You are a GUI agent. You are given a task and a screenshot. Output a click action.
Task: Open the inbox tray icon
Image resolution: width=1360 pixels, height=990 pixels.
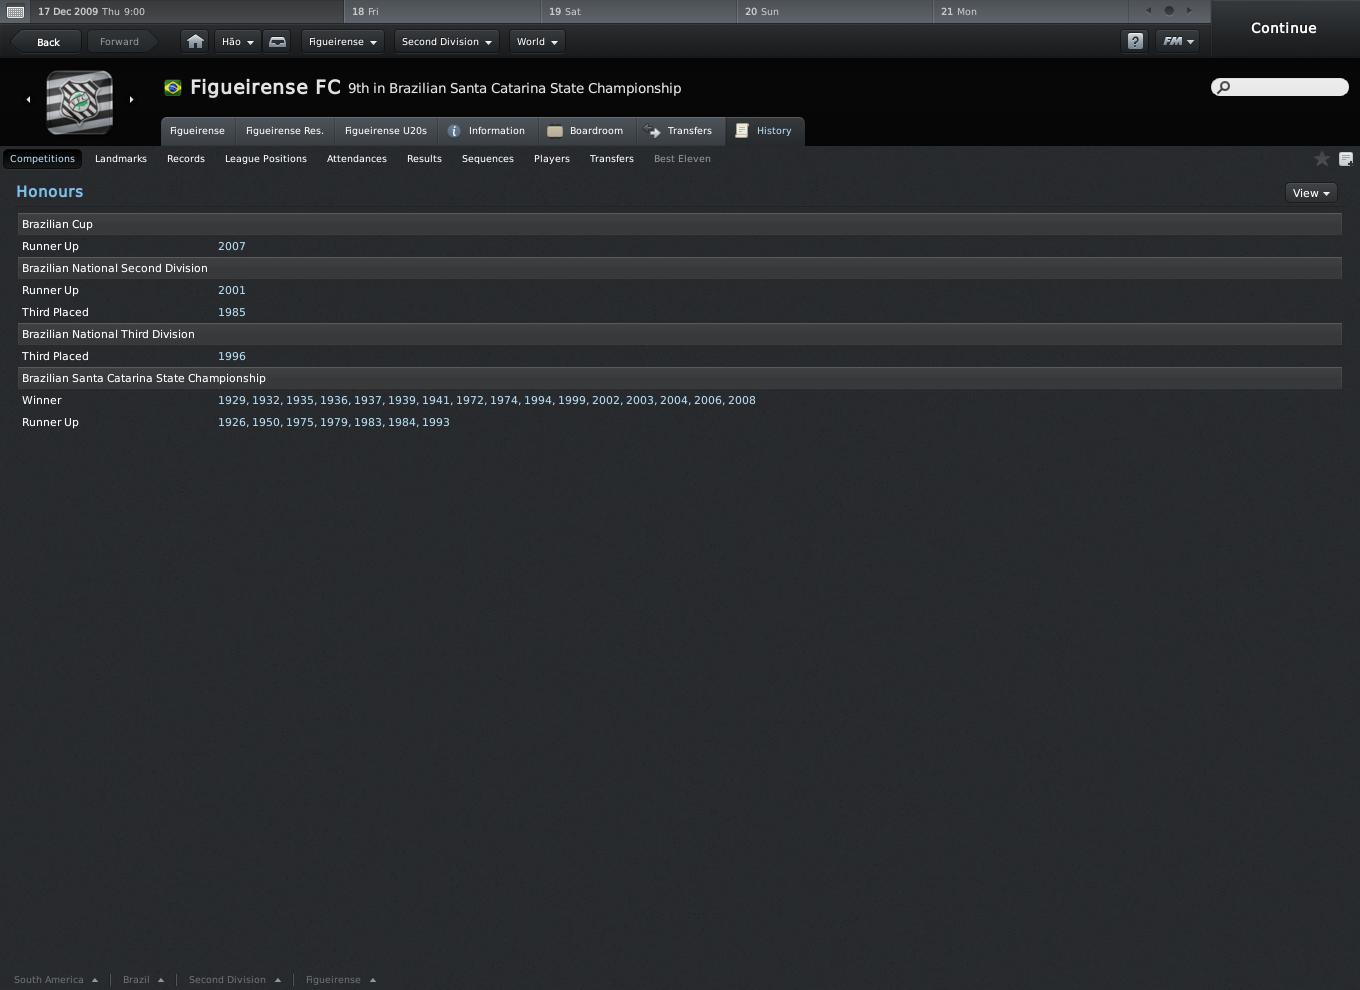pyautogui.click(x=278, y=41)
